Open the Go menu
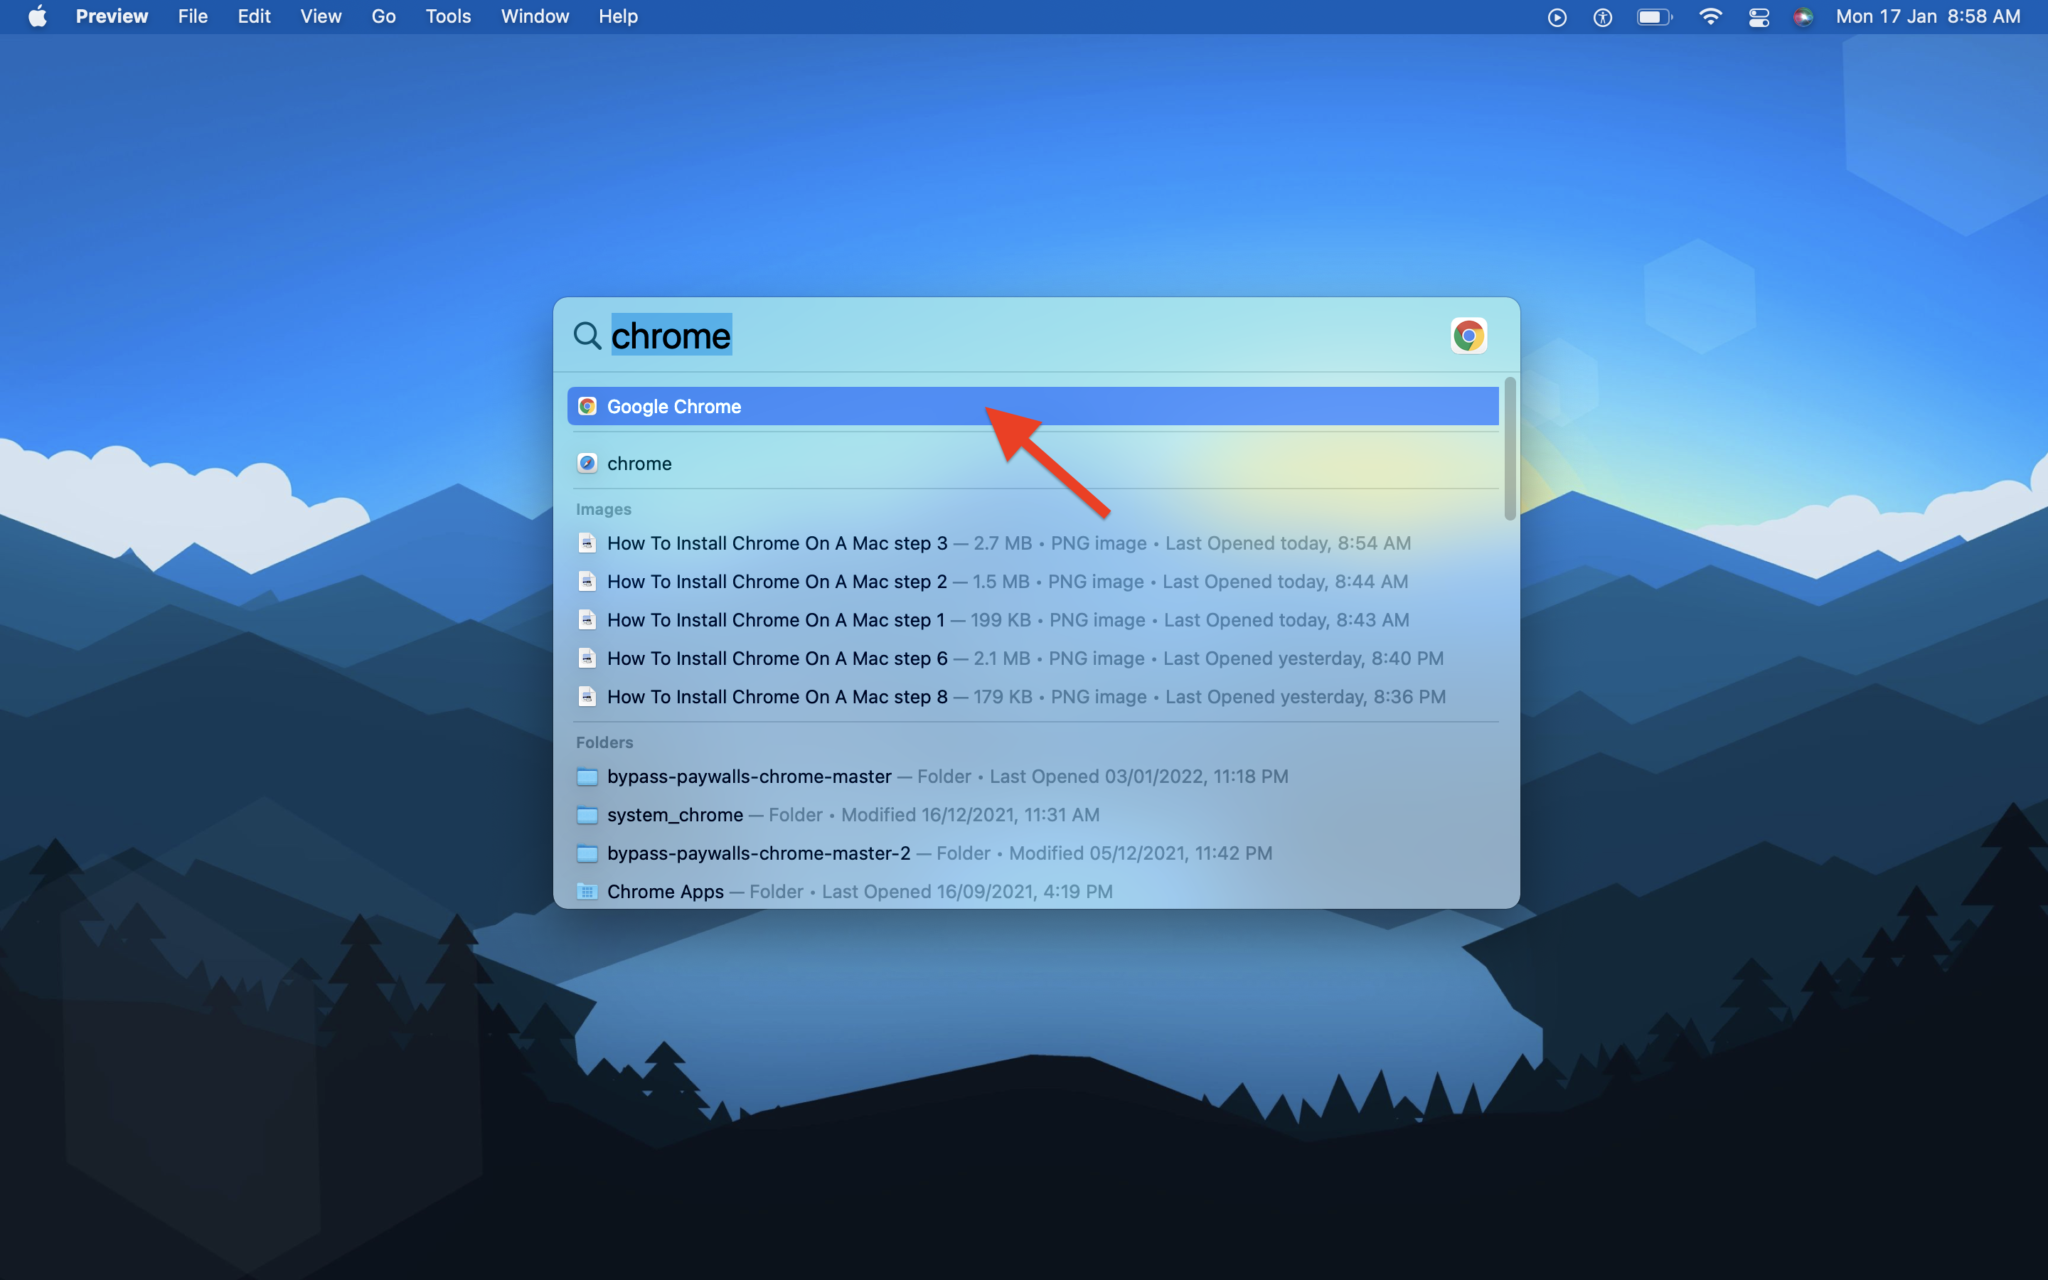Screen dimensions: 2048x1280 [384, 16]
